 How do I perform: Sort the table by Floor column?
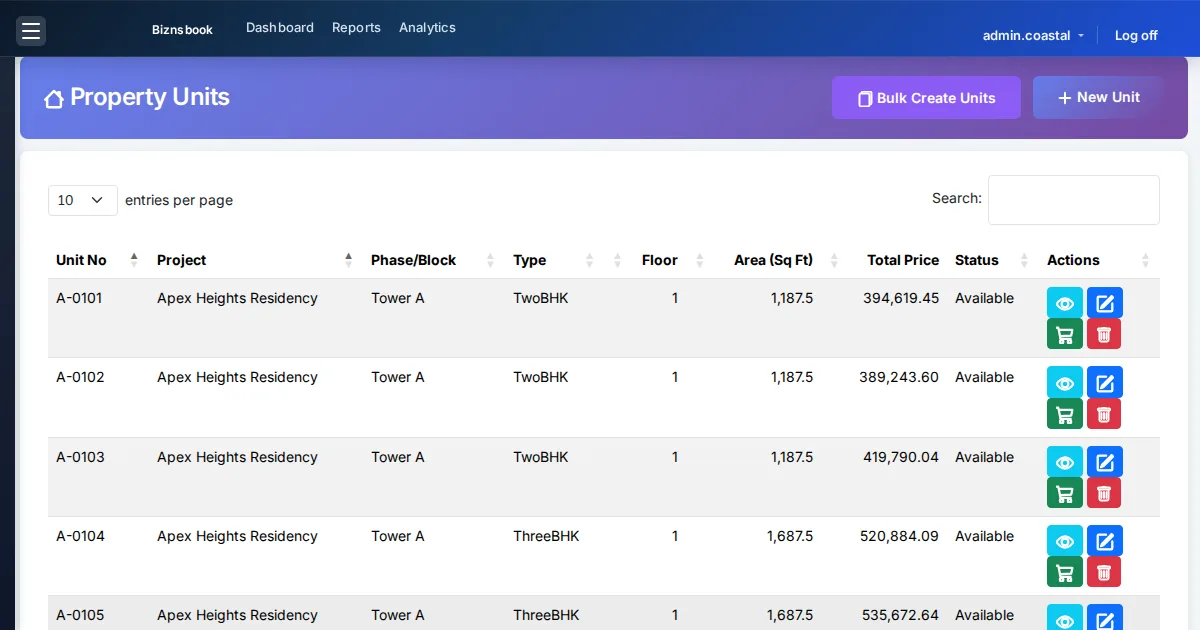671,260
